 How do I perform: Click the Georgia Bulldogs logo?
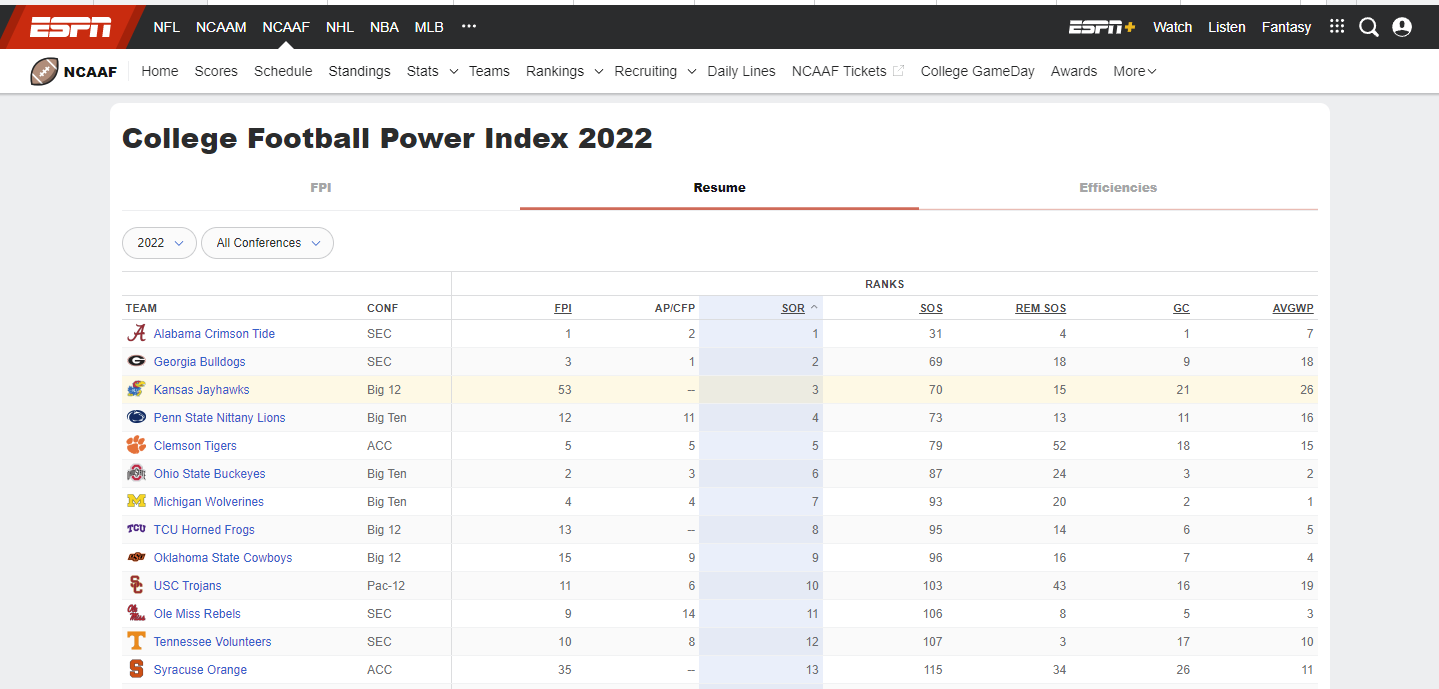(x=136, y=362)
